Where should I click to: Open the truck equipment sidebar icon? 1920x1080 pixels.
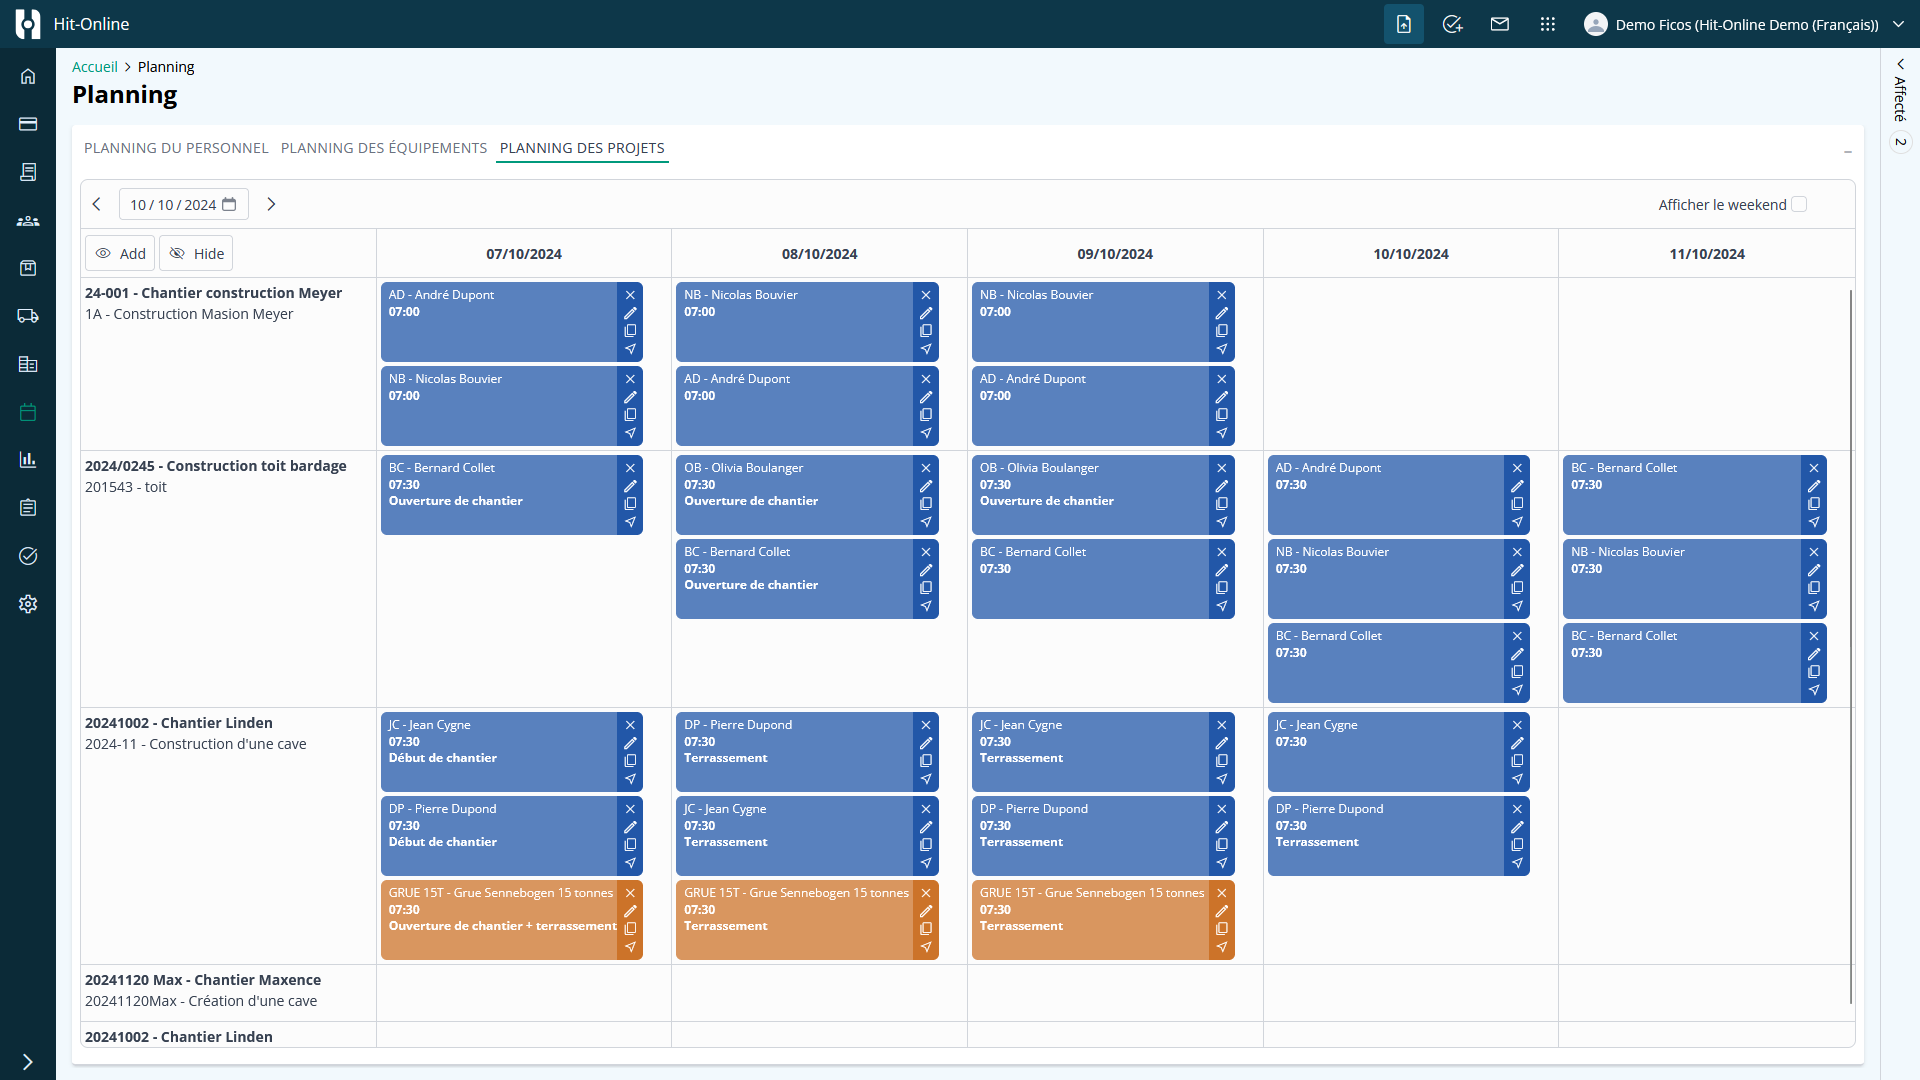pyautogui.click(x=28, y=316)
